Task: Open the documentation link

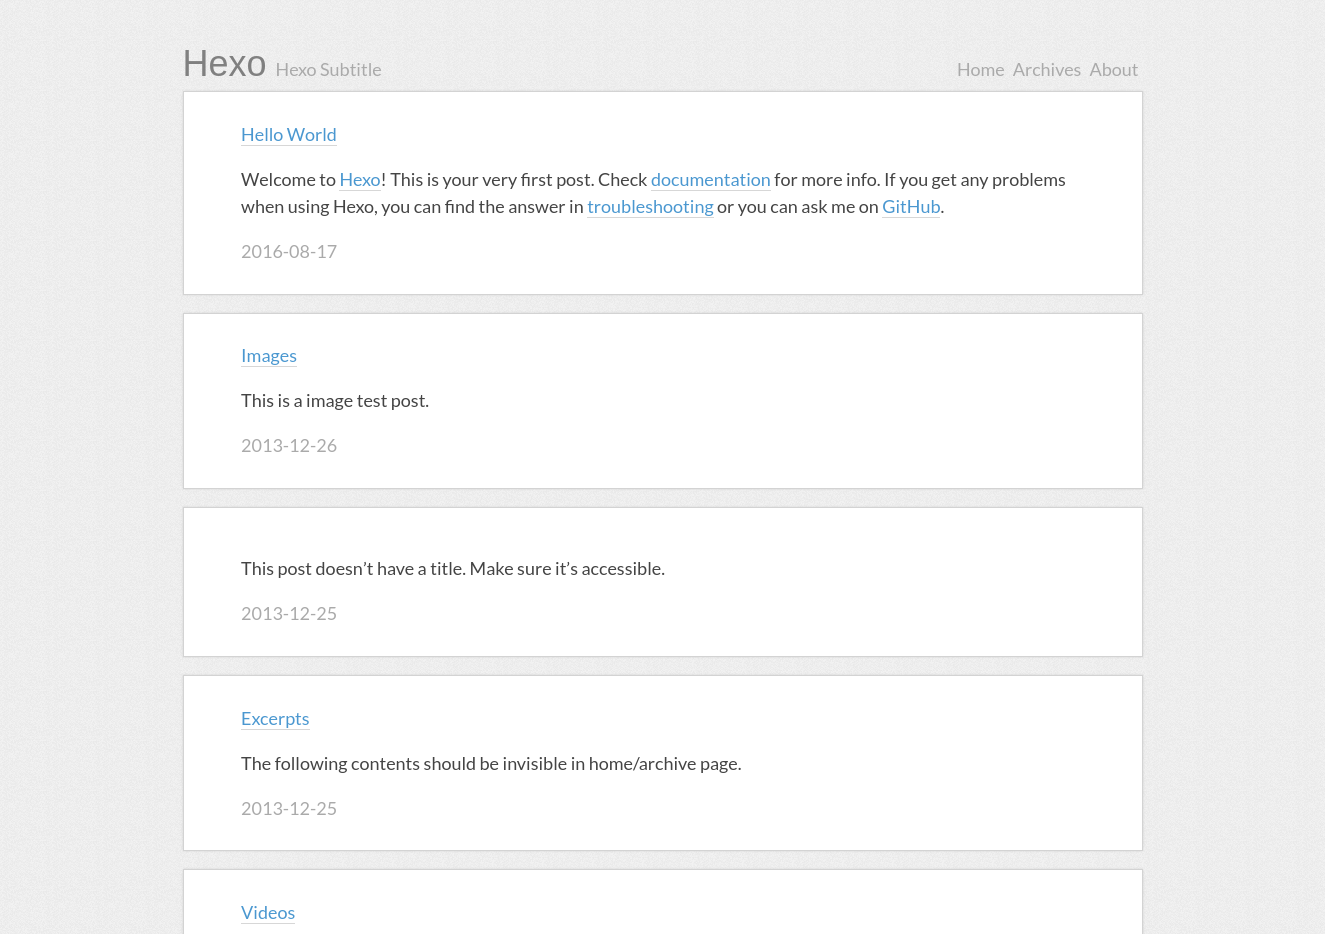Action: 710,180
